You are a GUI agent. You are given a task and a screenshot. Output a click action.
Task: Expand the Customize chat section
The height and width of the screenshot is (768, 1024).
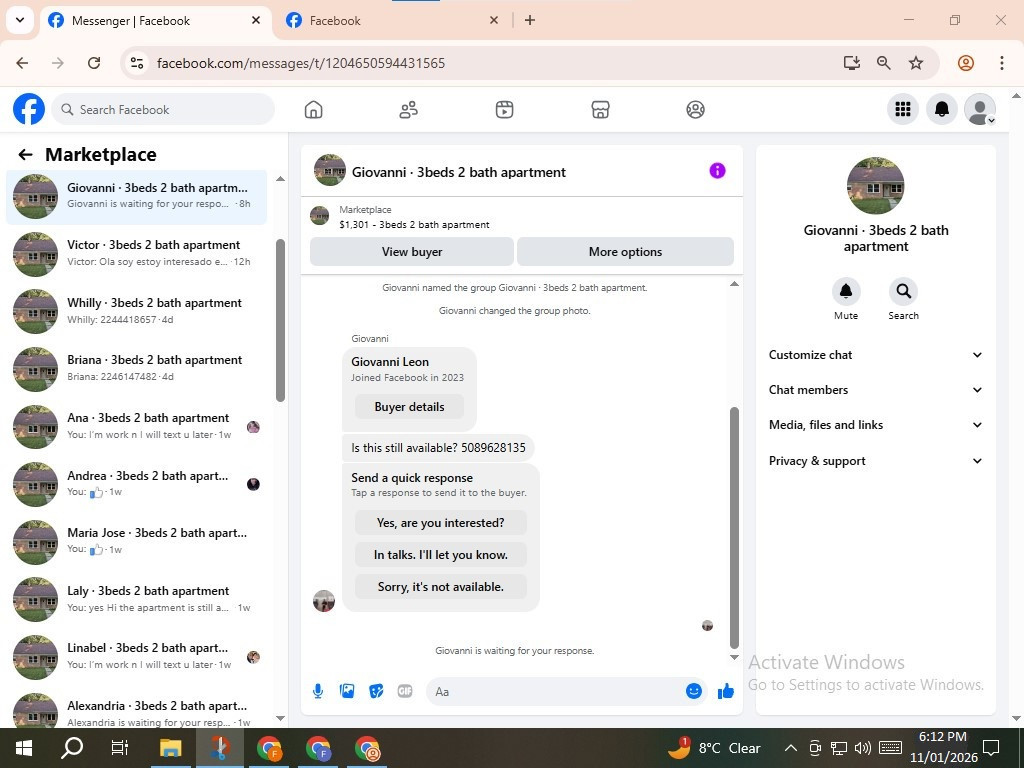click(x=875, y=355)
